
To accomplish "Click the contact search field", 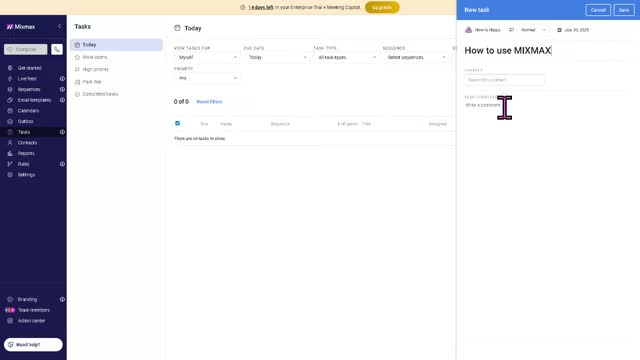I will (x=504, y=80).
